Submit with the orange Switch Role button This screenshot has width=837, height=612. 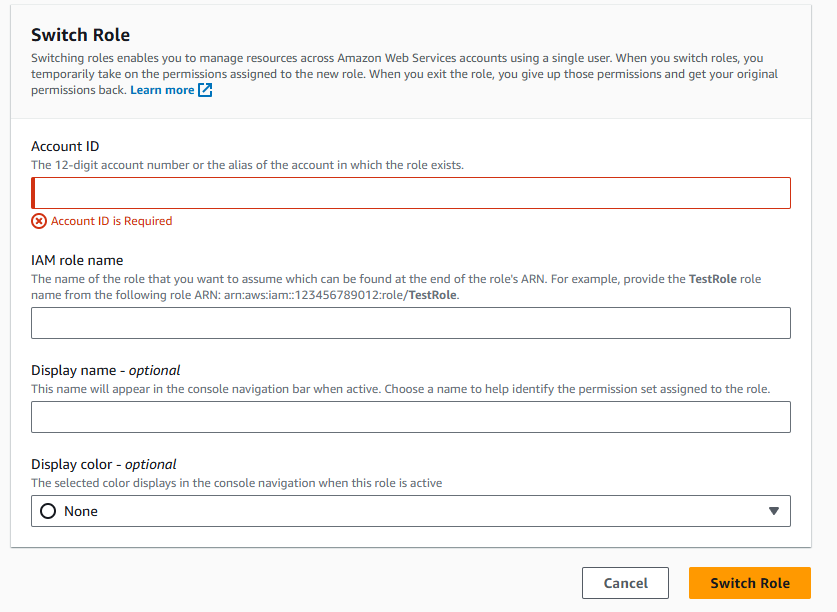coord(749,583)
